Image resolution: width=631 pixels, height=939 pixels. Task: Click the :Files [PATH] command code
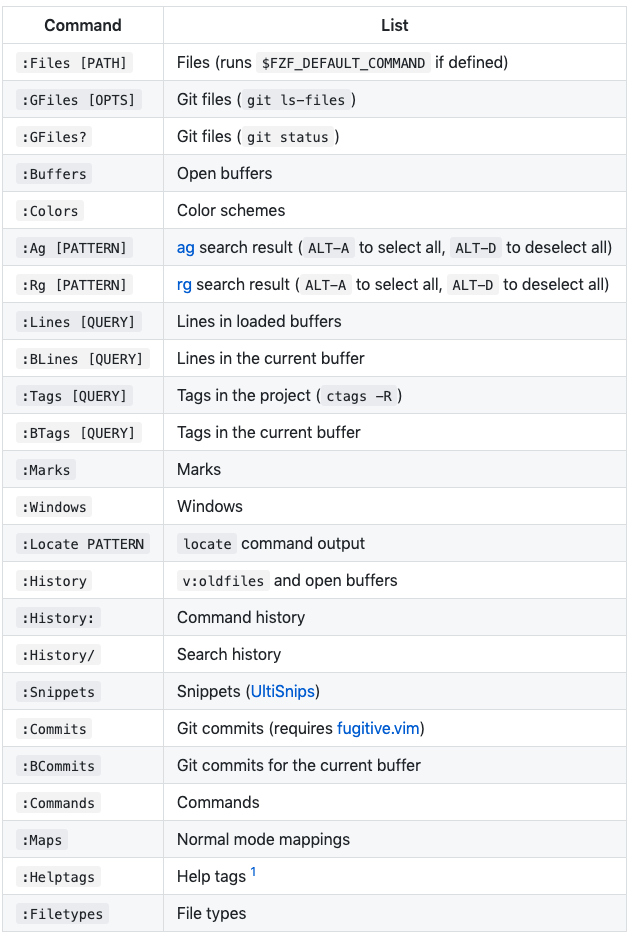click(x=74, y=63)
